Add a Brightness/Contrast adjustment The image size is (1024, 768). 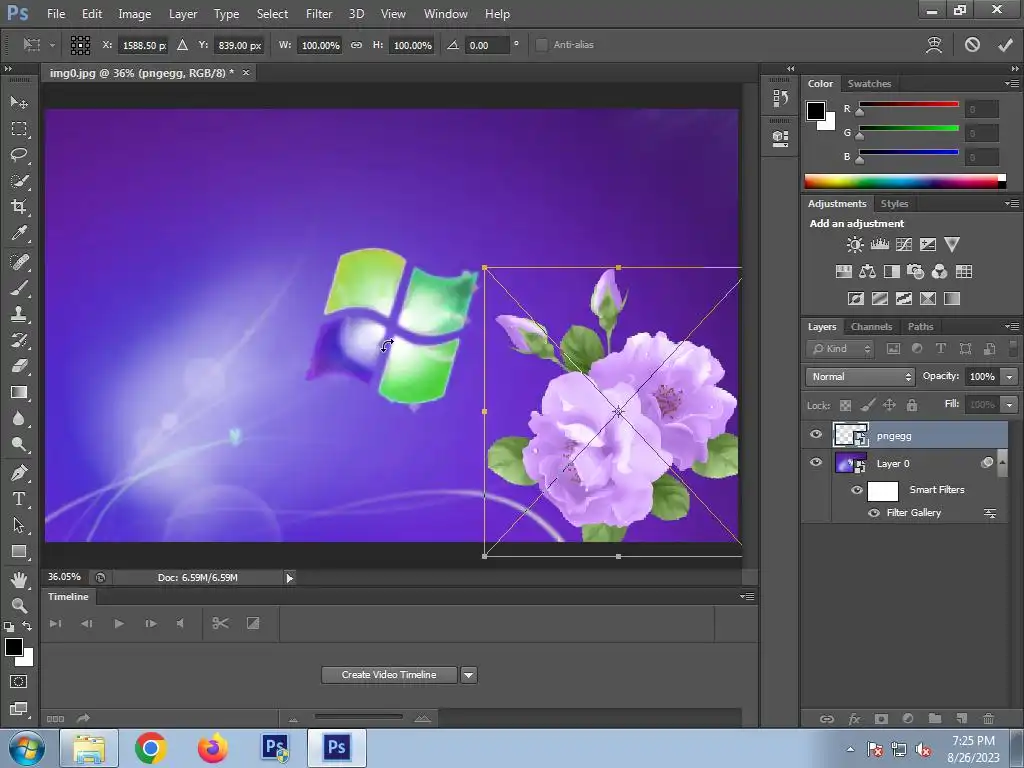854,245
